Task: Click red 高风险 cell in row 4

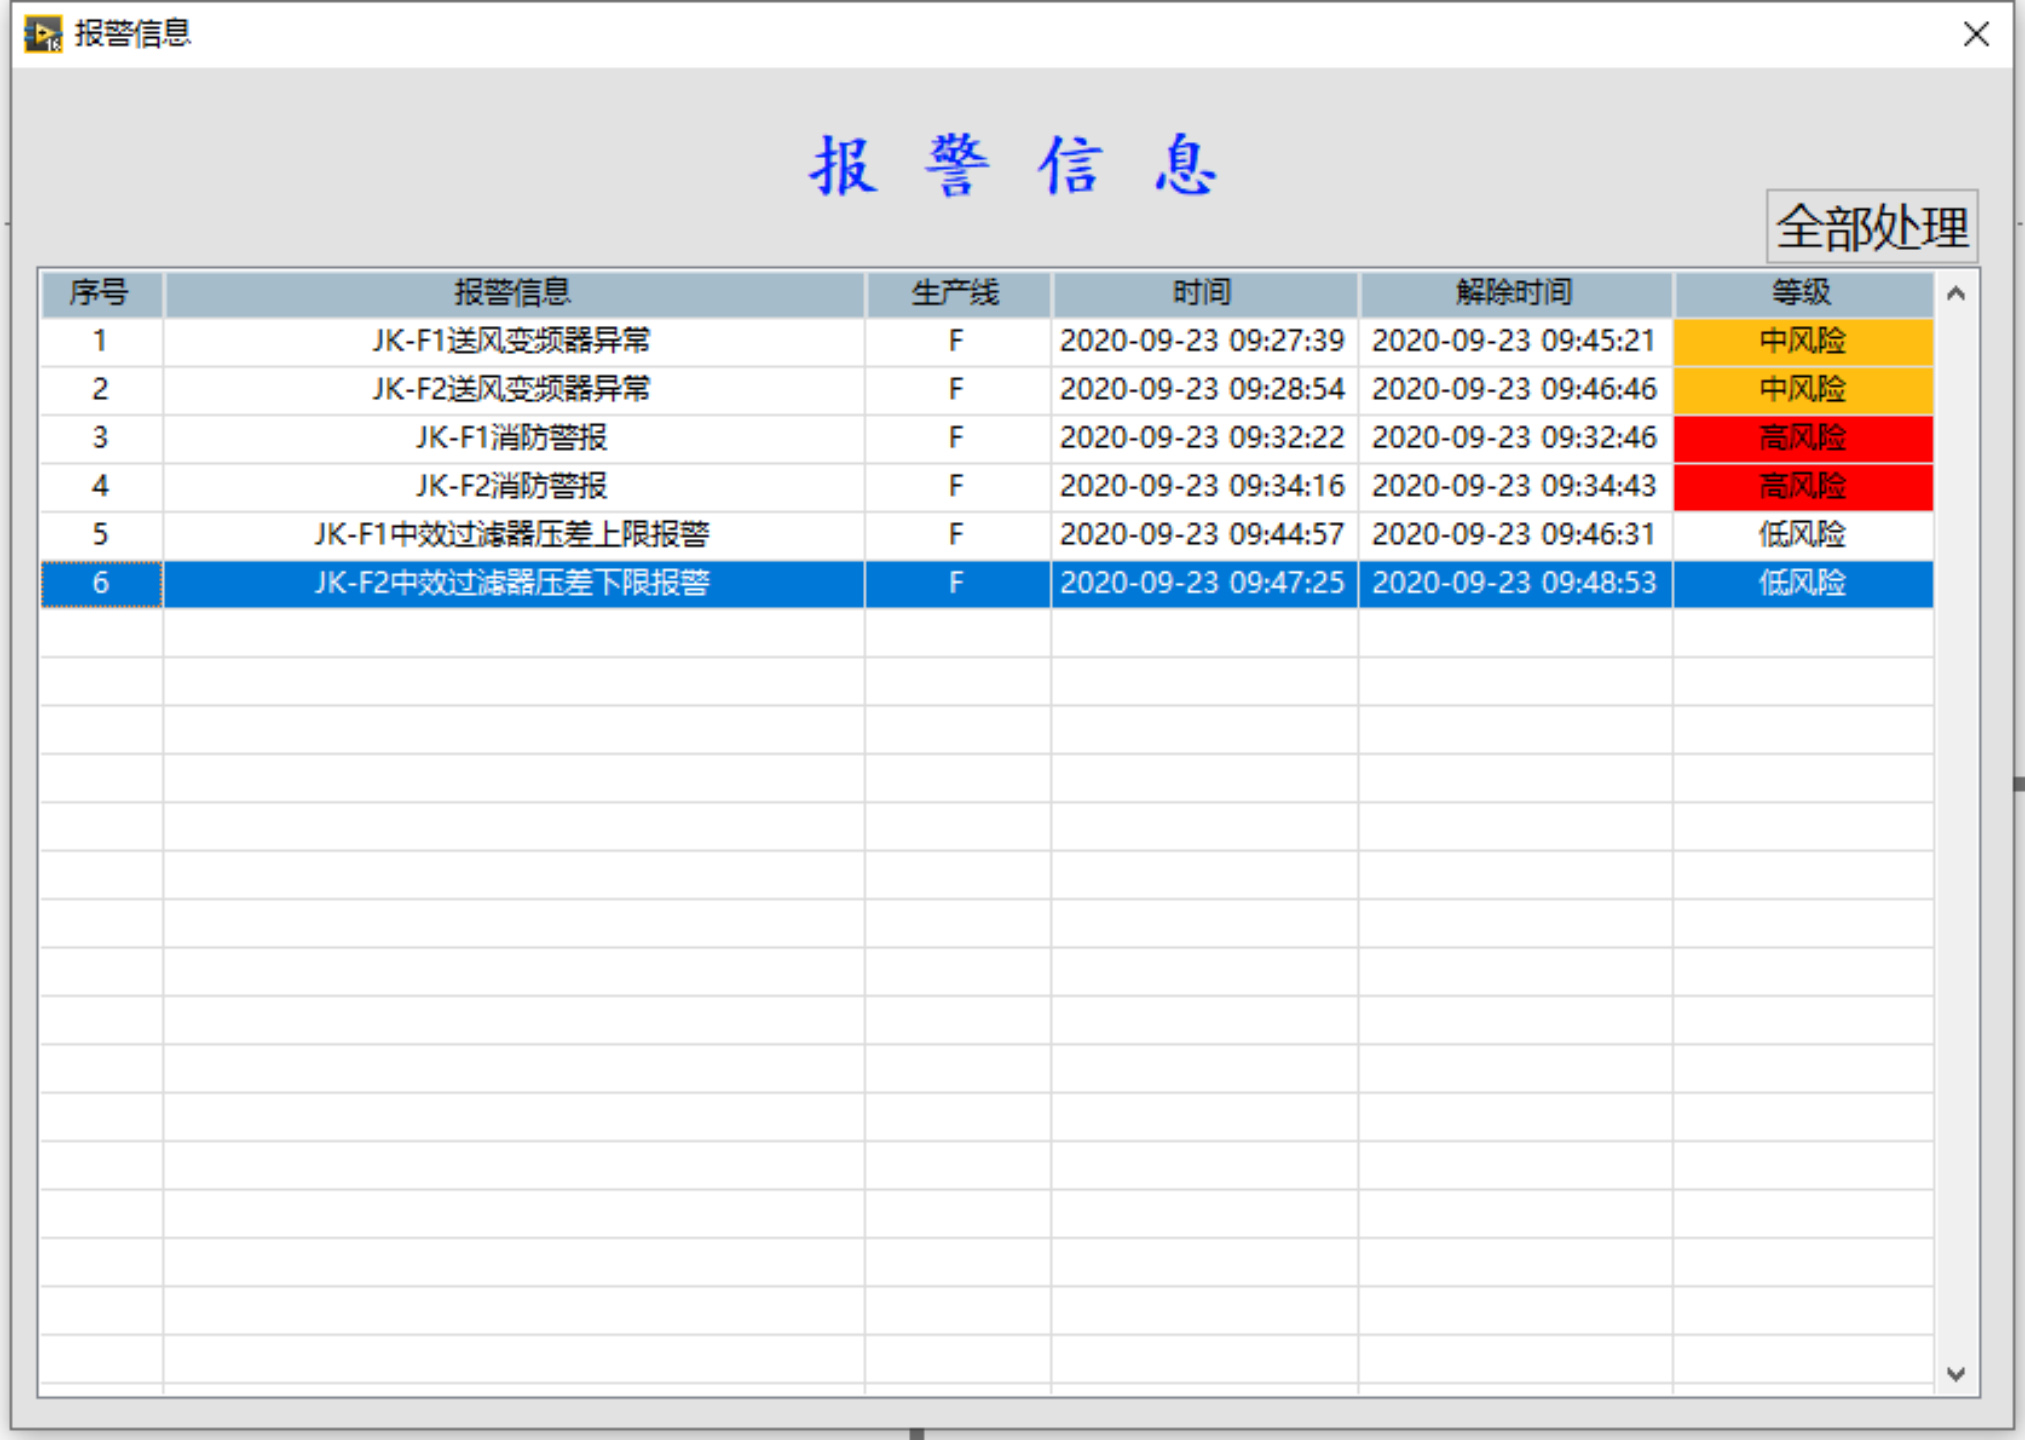Action: coord(1803,486)
